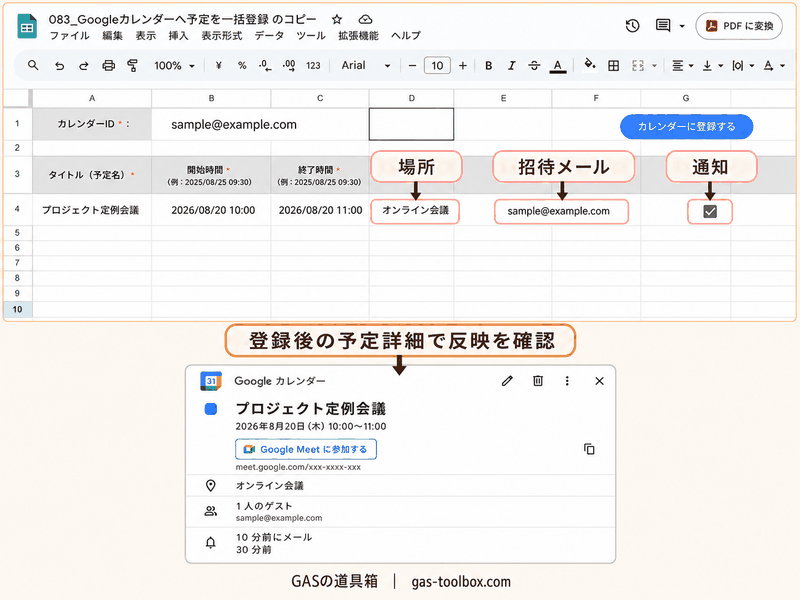Decrease the font size
The image size is (800, 600).
tap(413, 65)
